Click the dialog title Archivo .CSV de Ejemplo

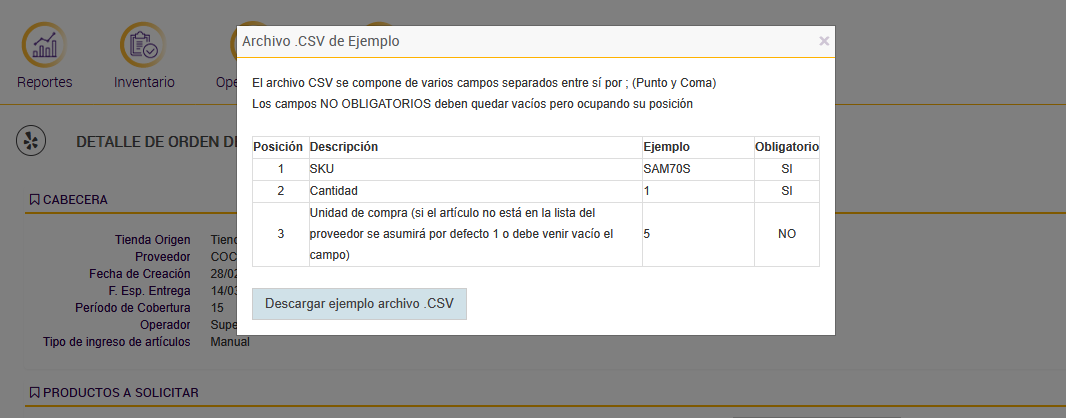(321, 41)
